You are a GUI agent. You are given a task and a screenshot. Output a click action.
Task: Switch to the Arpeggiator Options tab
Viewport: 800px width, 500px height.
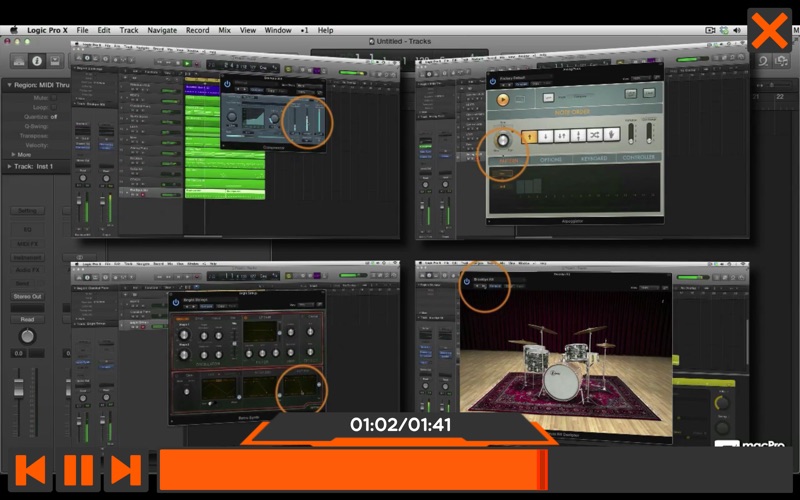click(551, 160)
